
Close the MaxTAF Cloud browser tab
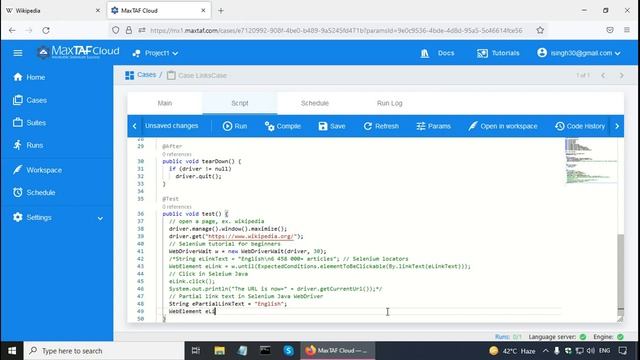pos(203,11)
